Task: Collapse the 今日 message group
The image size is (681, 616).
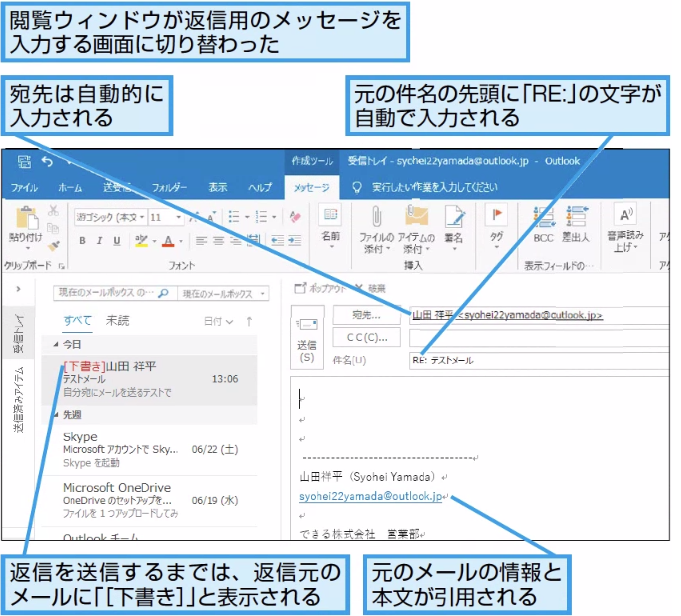Action: 56,344
